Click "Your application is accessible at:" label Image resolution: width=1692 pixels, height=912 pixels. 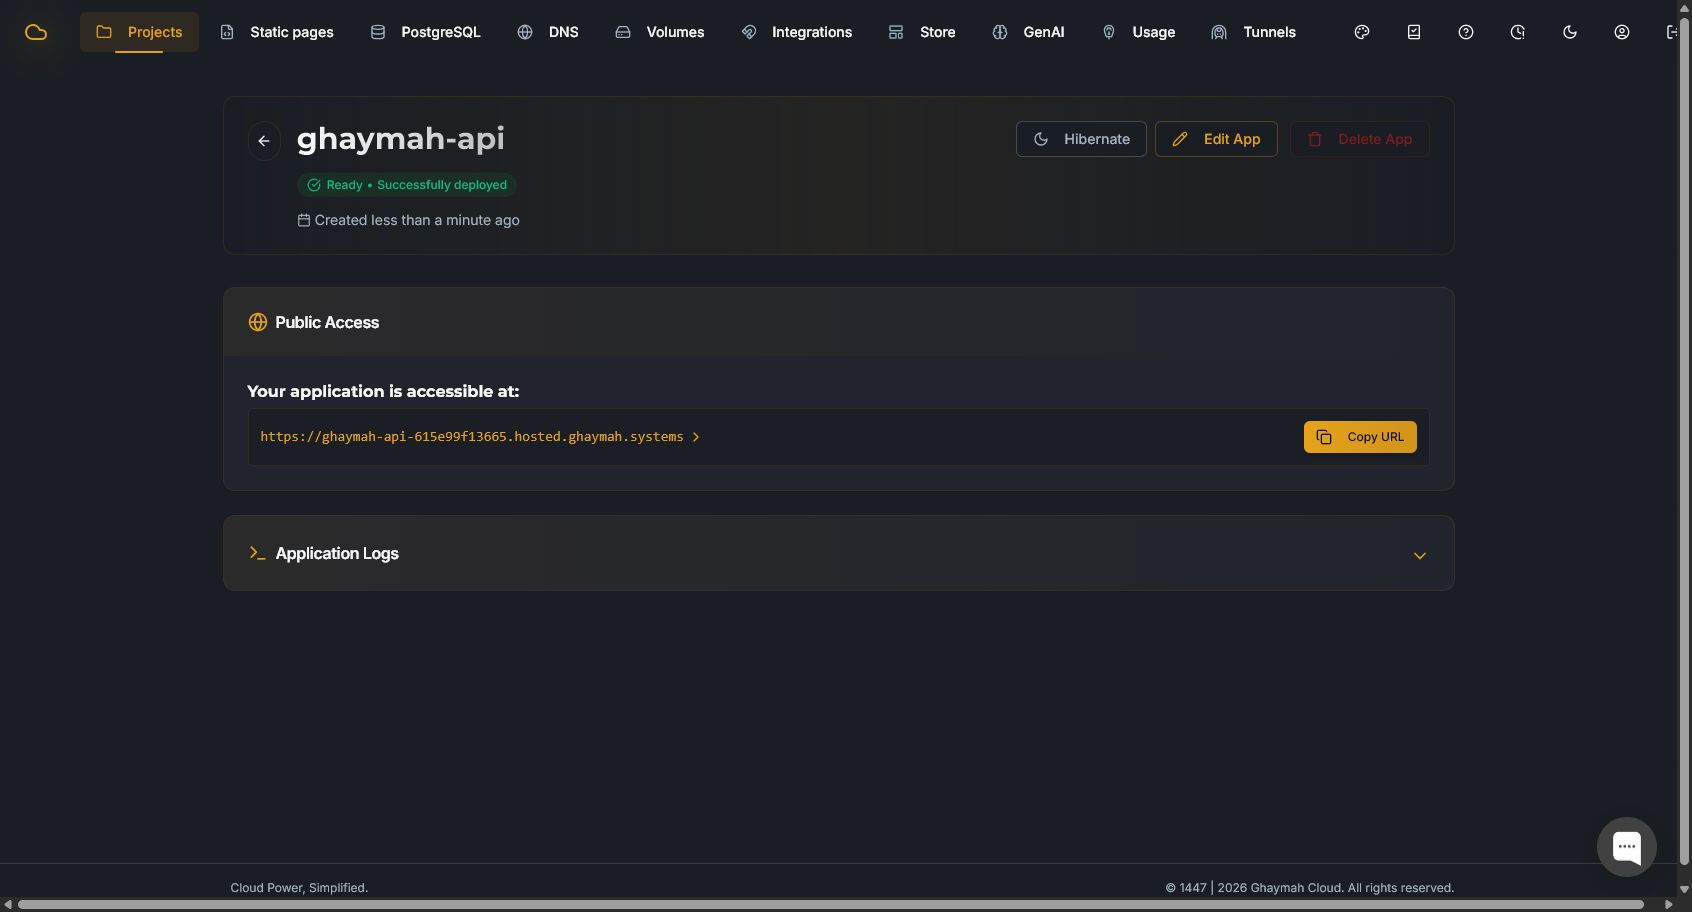(383, 391)
